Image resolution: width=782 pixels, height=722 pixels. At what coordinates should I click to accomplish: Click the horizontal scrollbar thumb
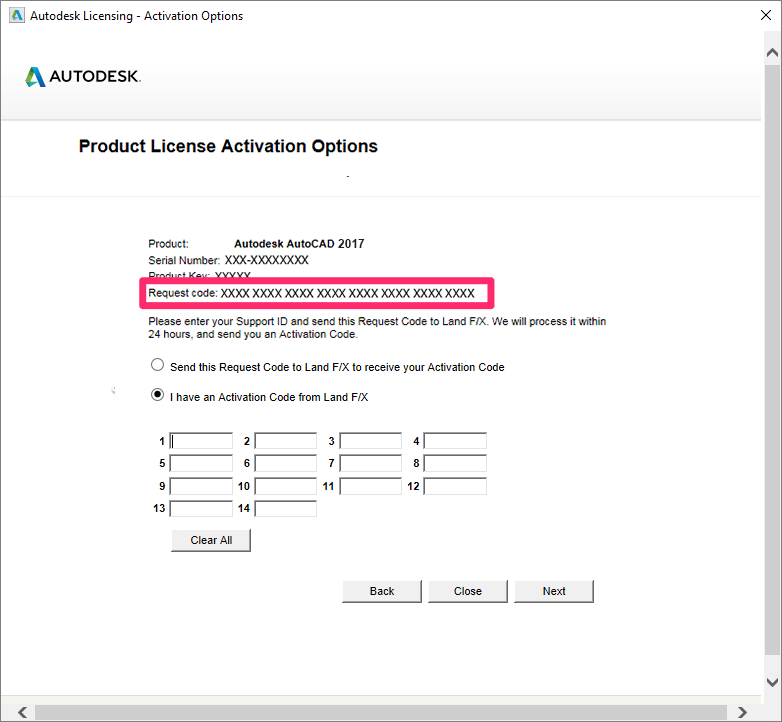381,712
